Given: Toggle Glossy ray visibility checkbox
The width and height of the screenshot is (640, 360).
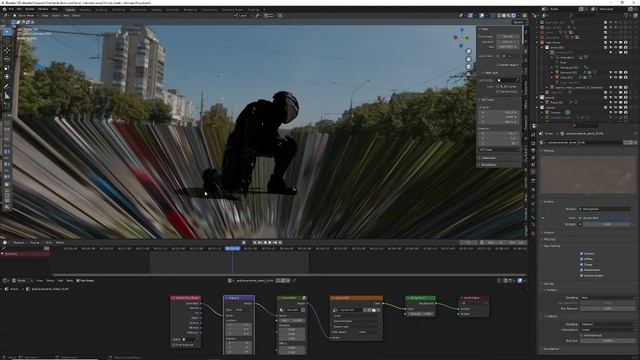Looking at the screenshot, I should (x=582, y=264).
